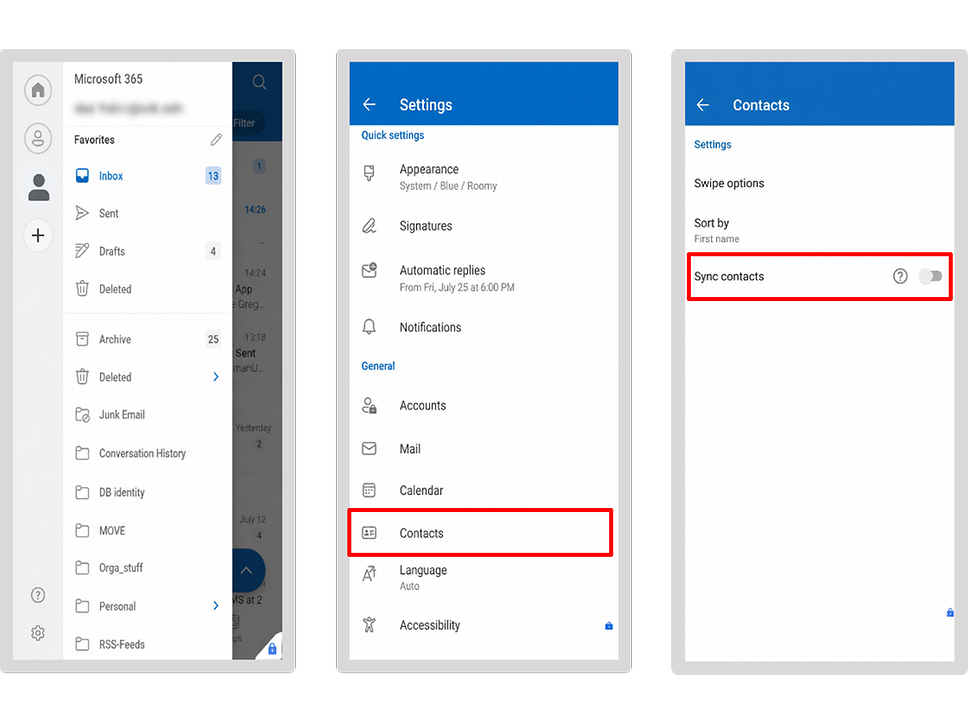Select the filled person account avatar
Viewport: 968px width, 726px height.
(39, 187)
